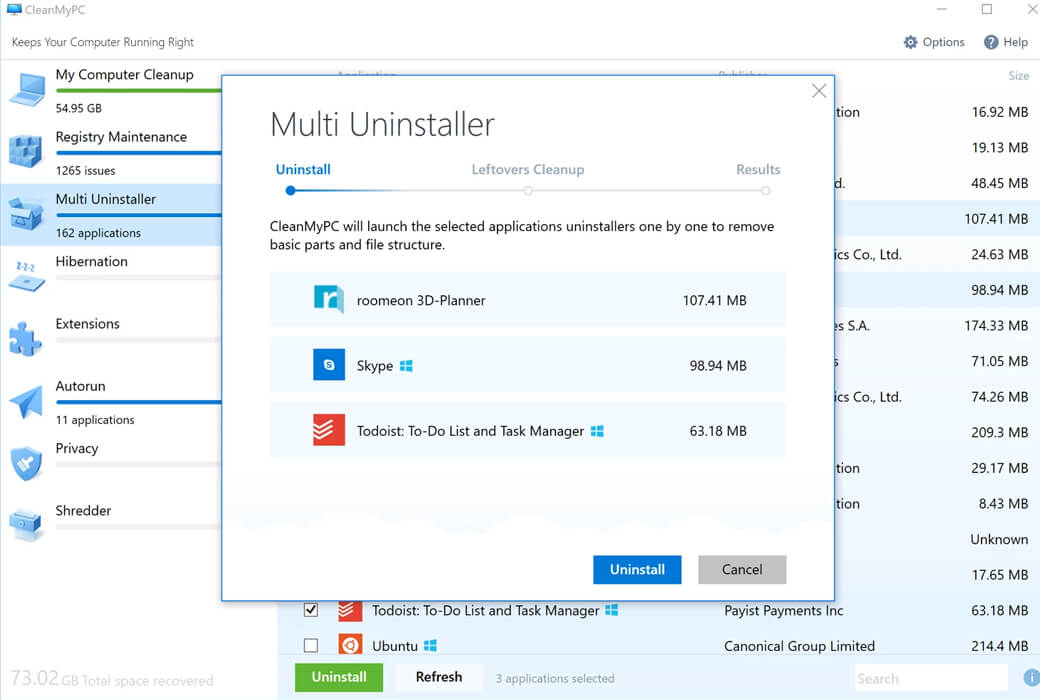Click the roomeon 3D-Planner app icon
This screenshot has width=1040, height=700.
pos(329,299)
